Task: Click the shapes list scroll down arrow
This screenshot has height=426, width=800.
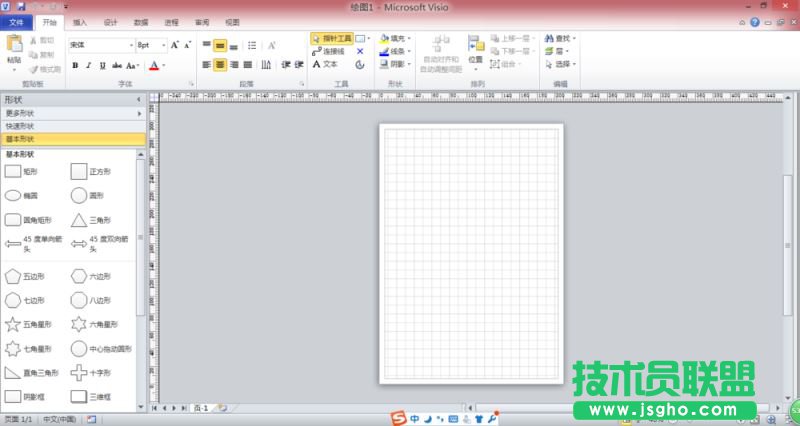Action: tap(141, 407)
